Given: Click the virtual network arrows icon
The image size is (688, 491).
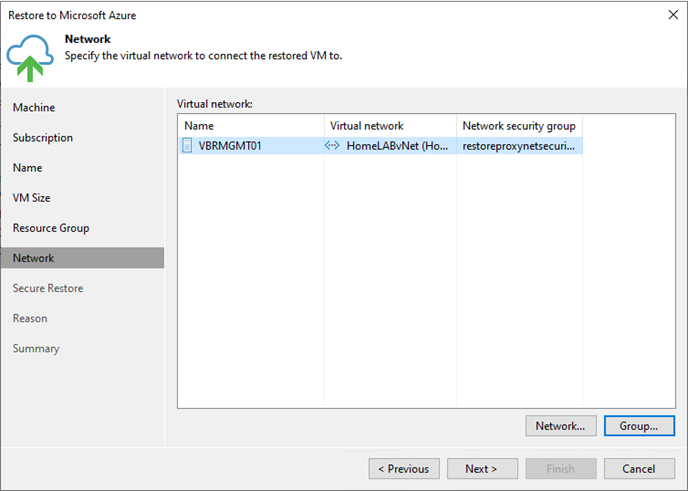Looking at the screenshot, I should point(332,145).
